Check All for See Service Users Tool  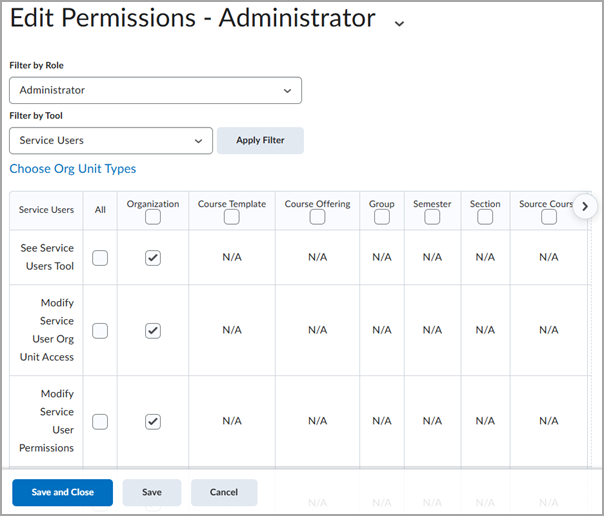[x=100, y=258]
